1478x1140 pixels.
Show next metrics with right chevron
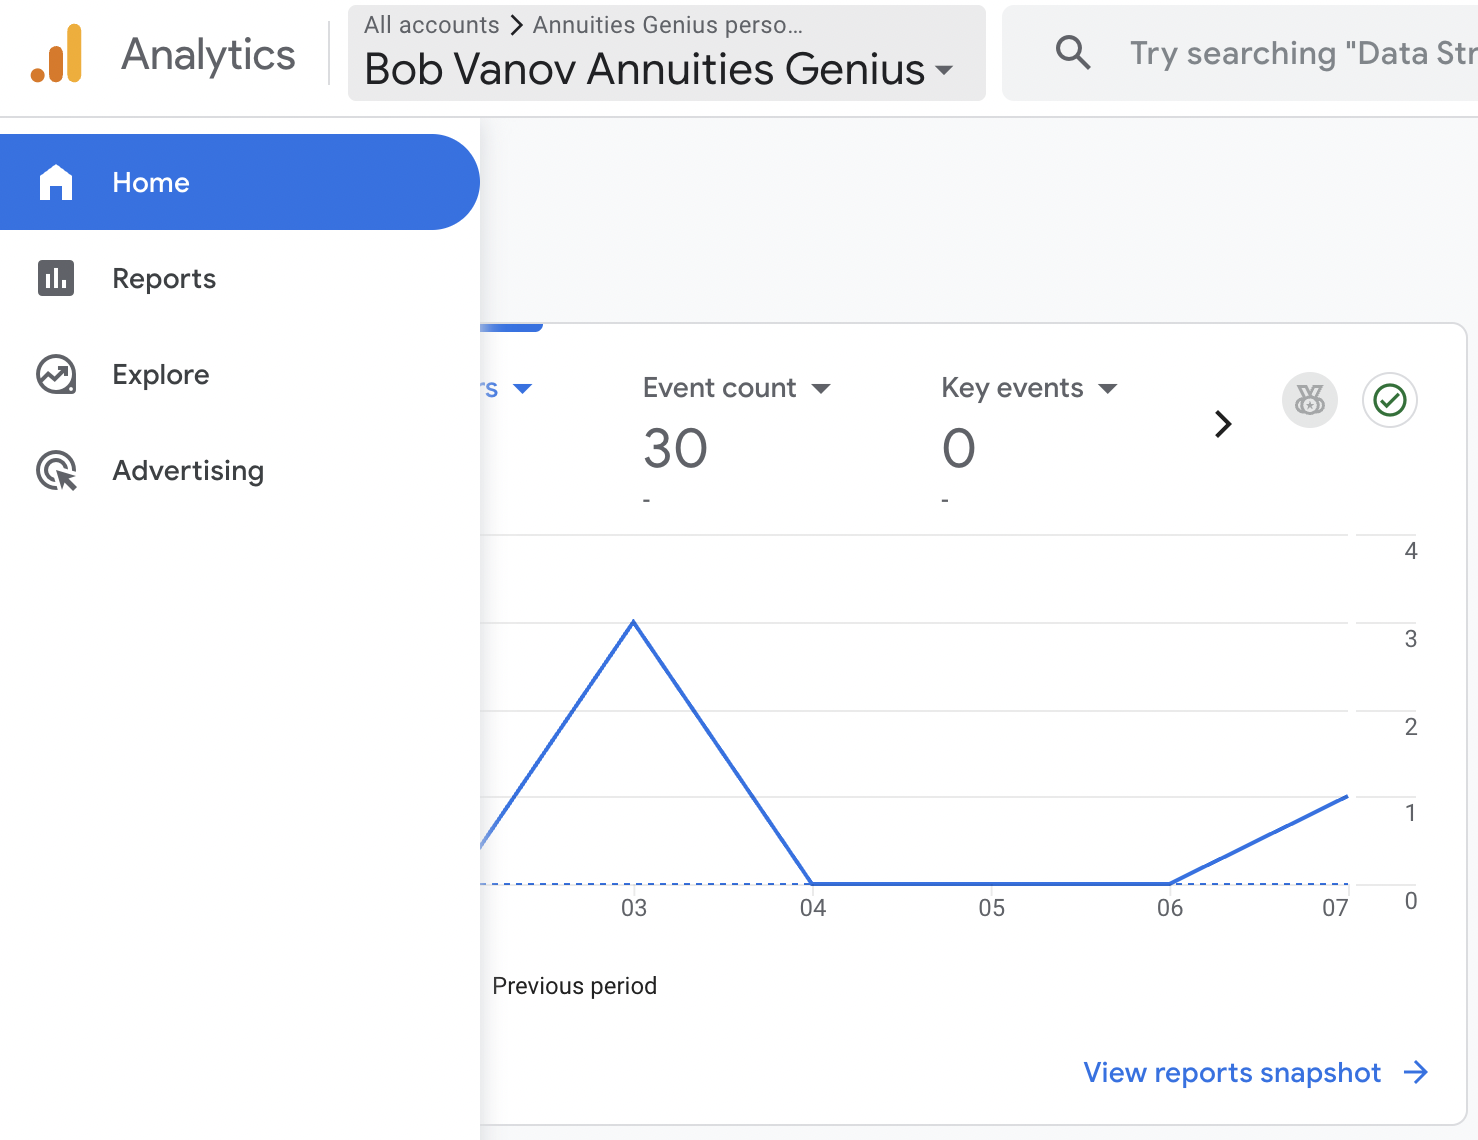click(1222, 424)
